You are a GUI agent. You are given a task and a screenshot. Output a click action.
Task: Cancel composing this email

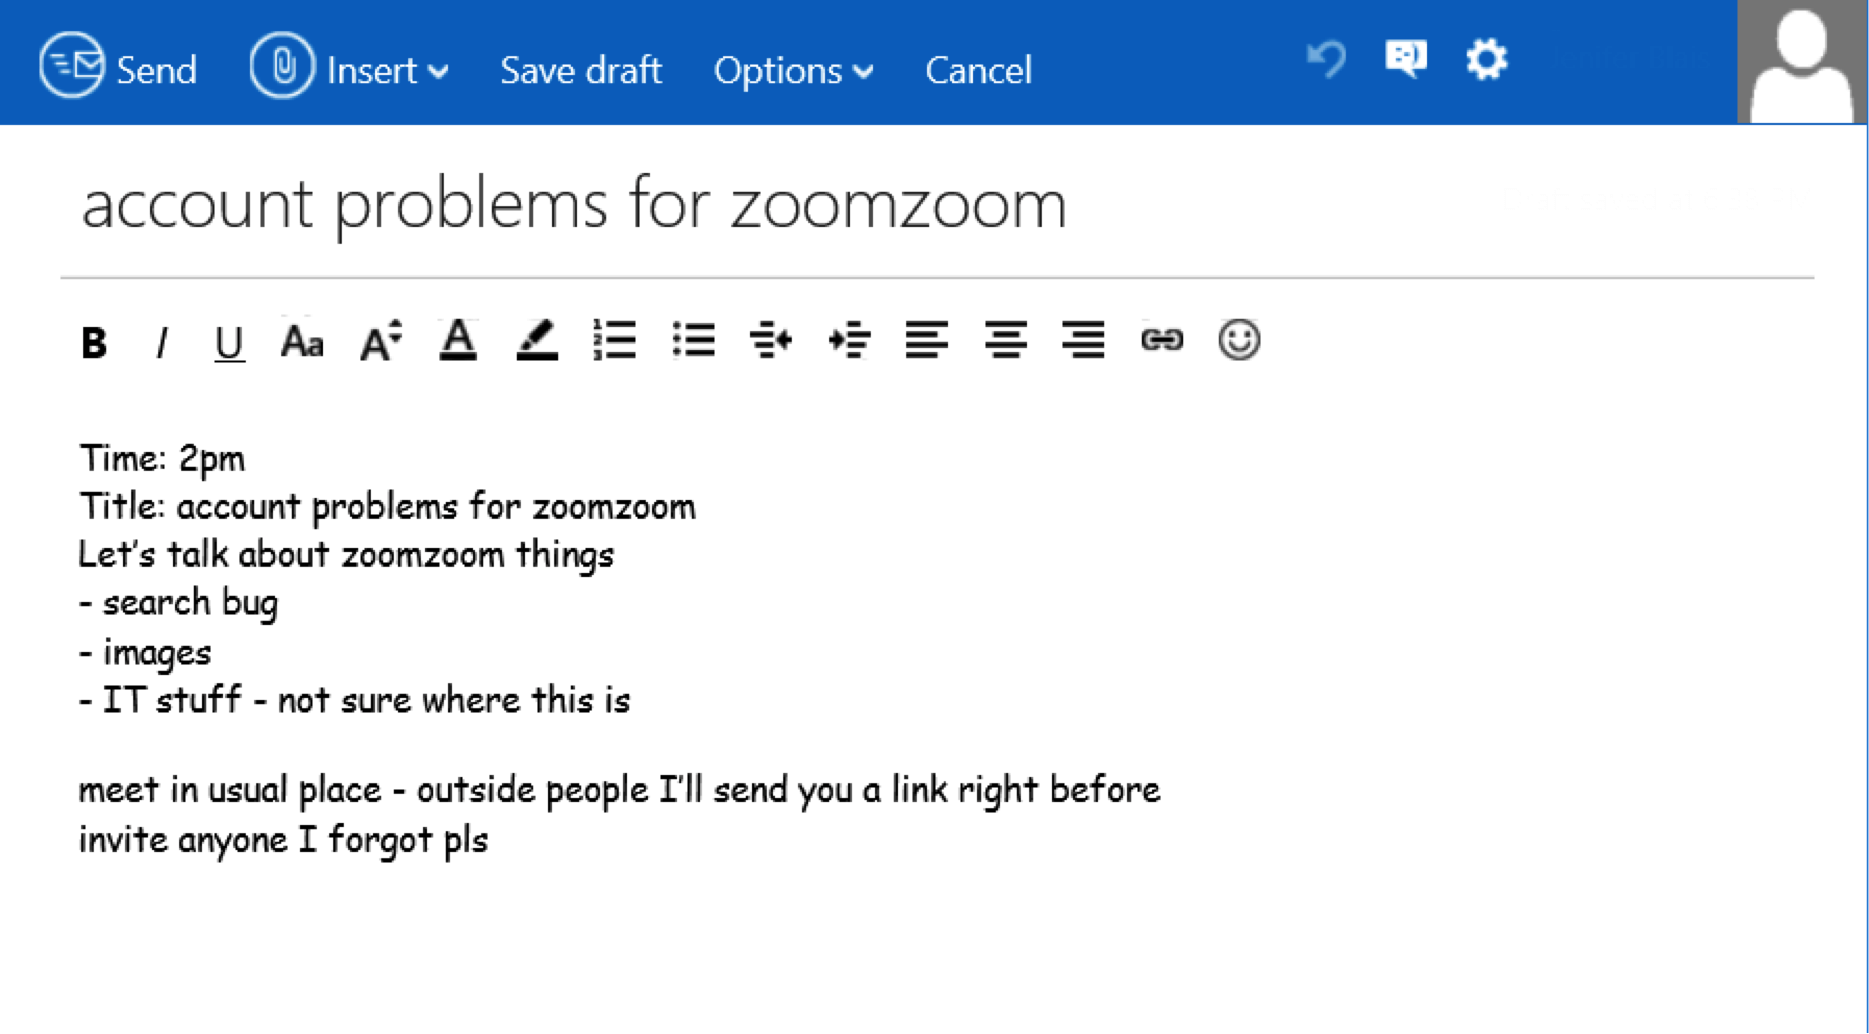point(978,70)
